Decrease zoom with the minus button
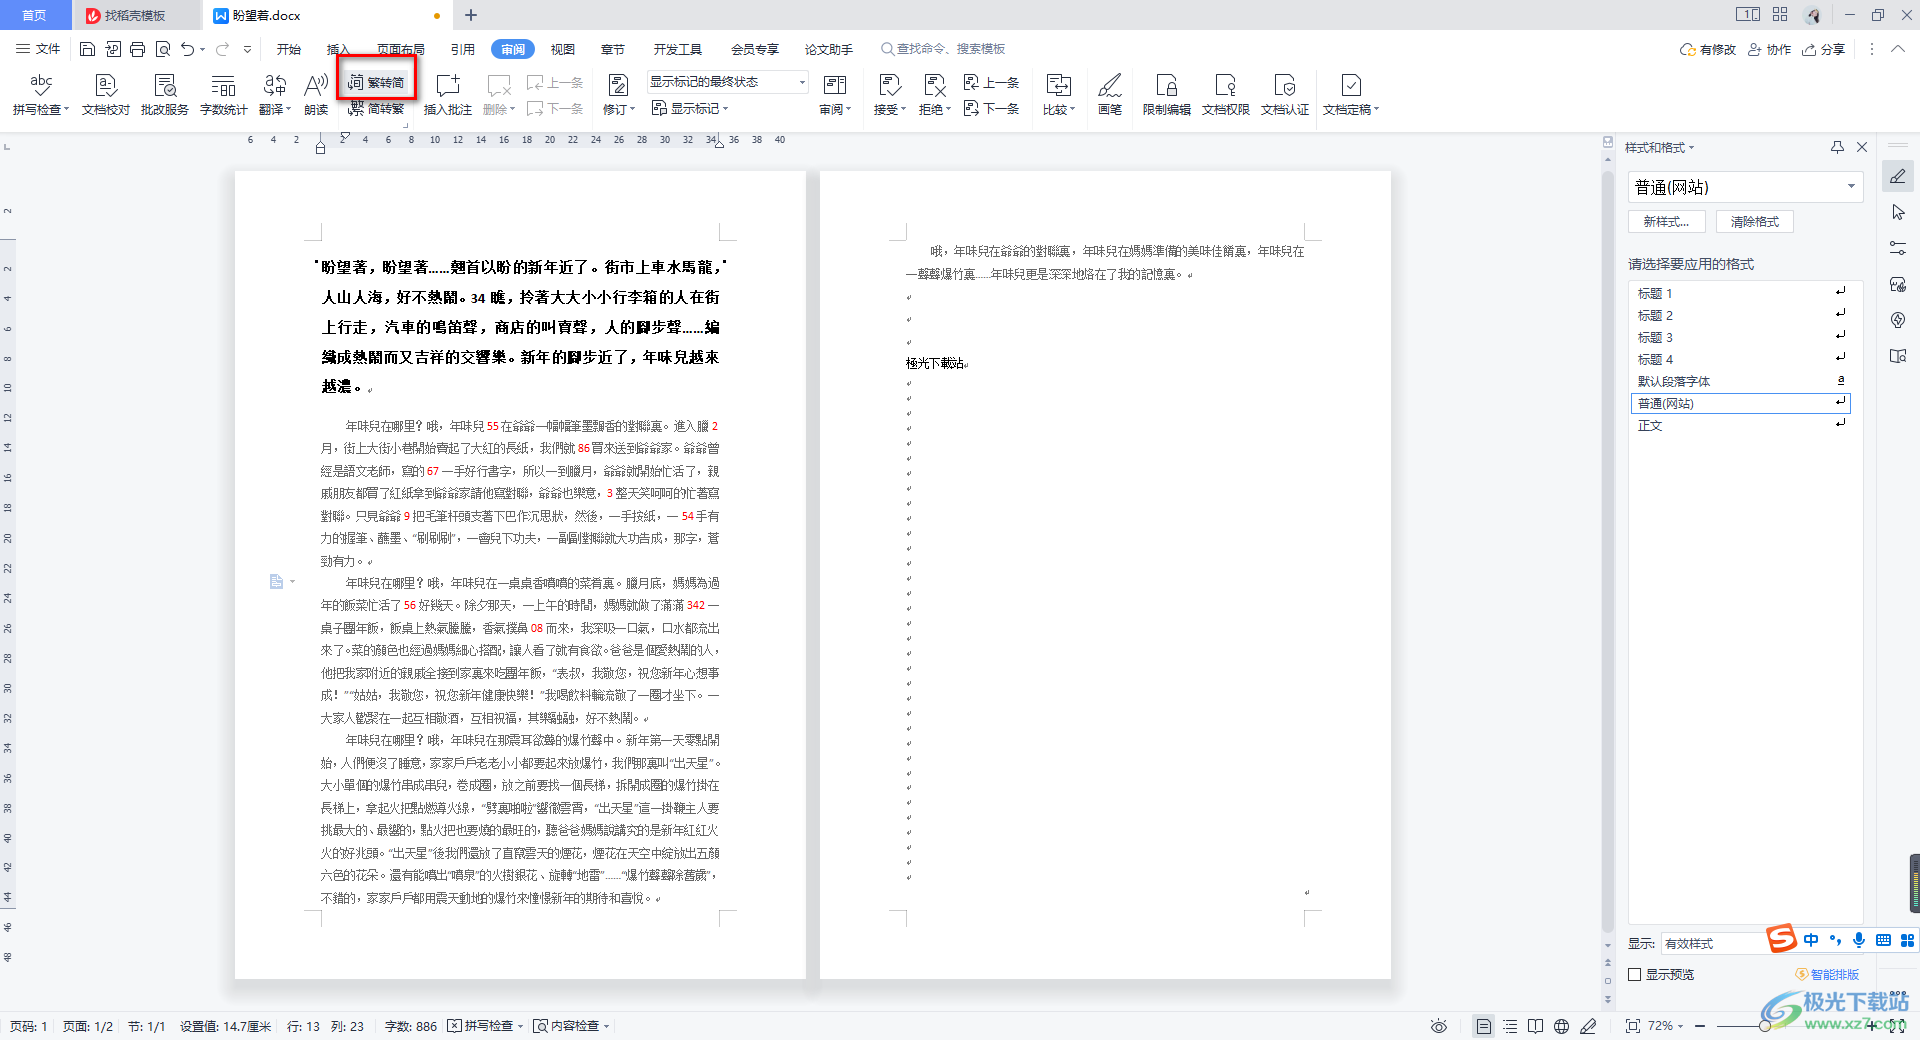 (1700, 1026)
